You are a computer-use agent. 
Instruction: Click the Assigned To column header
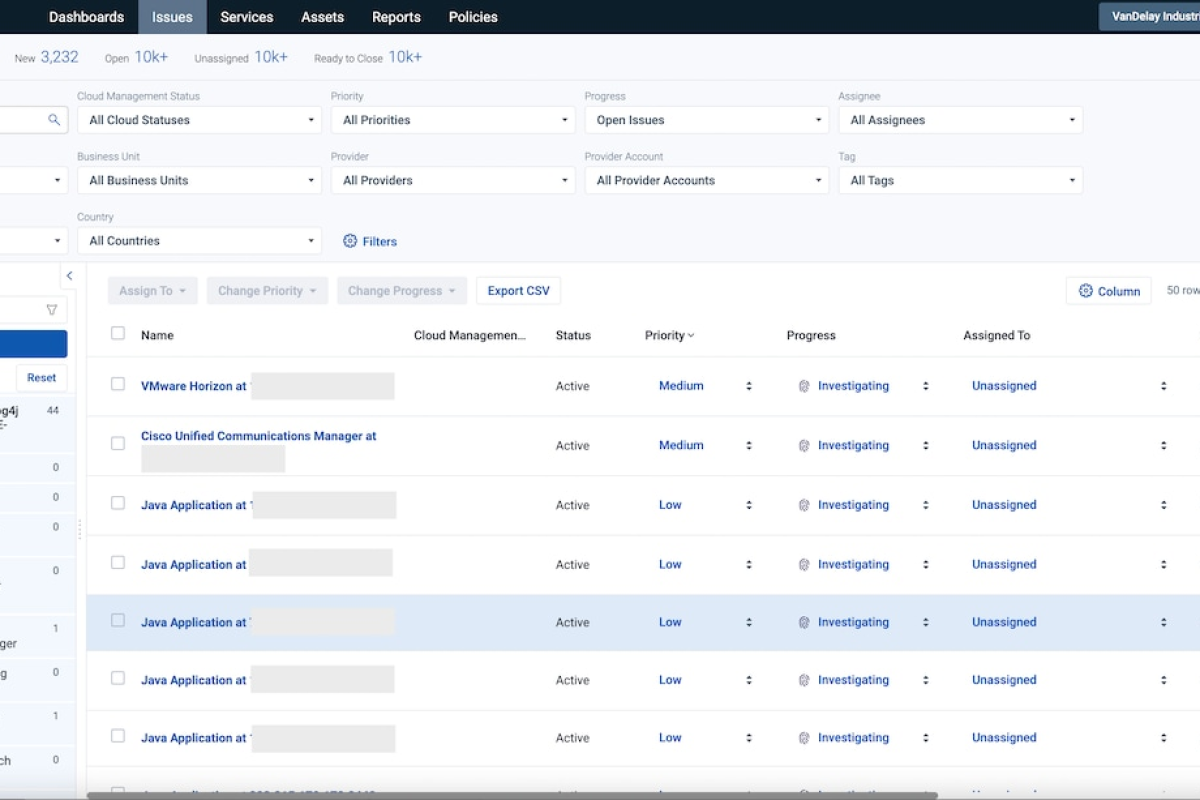[997, 336]
